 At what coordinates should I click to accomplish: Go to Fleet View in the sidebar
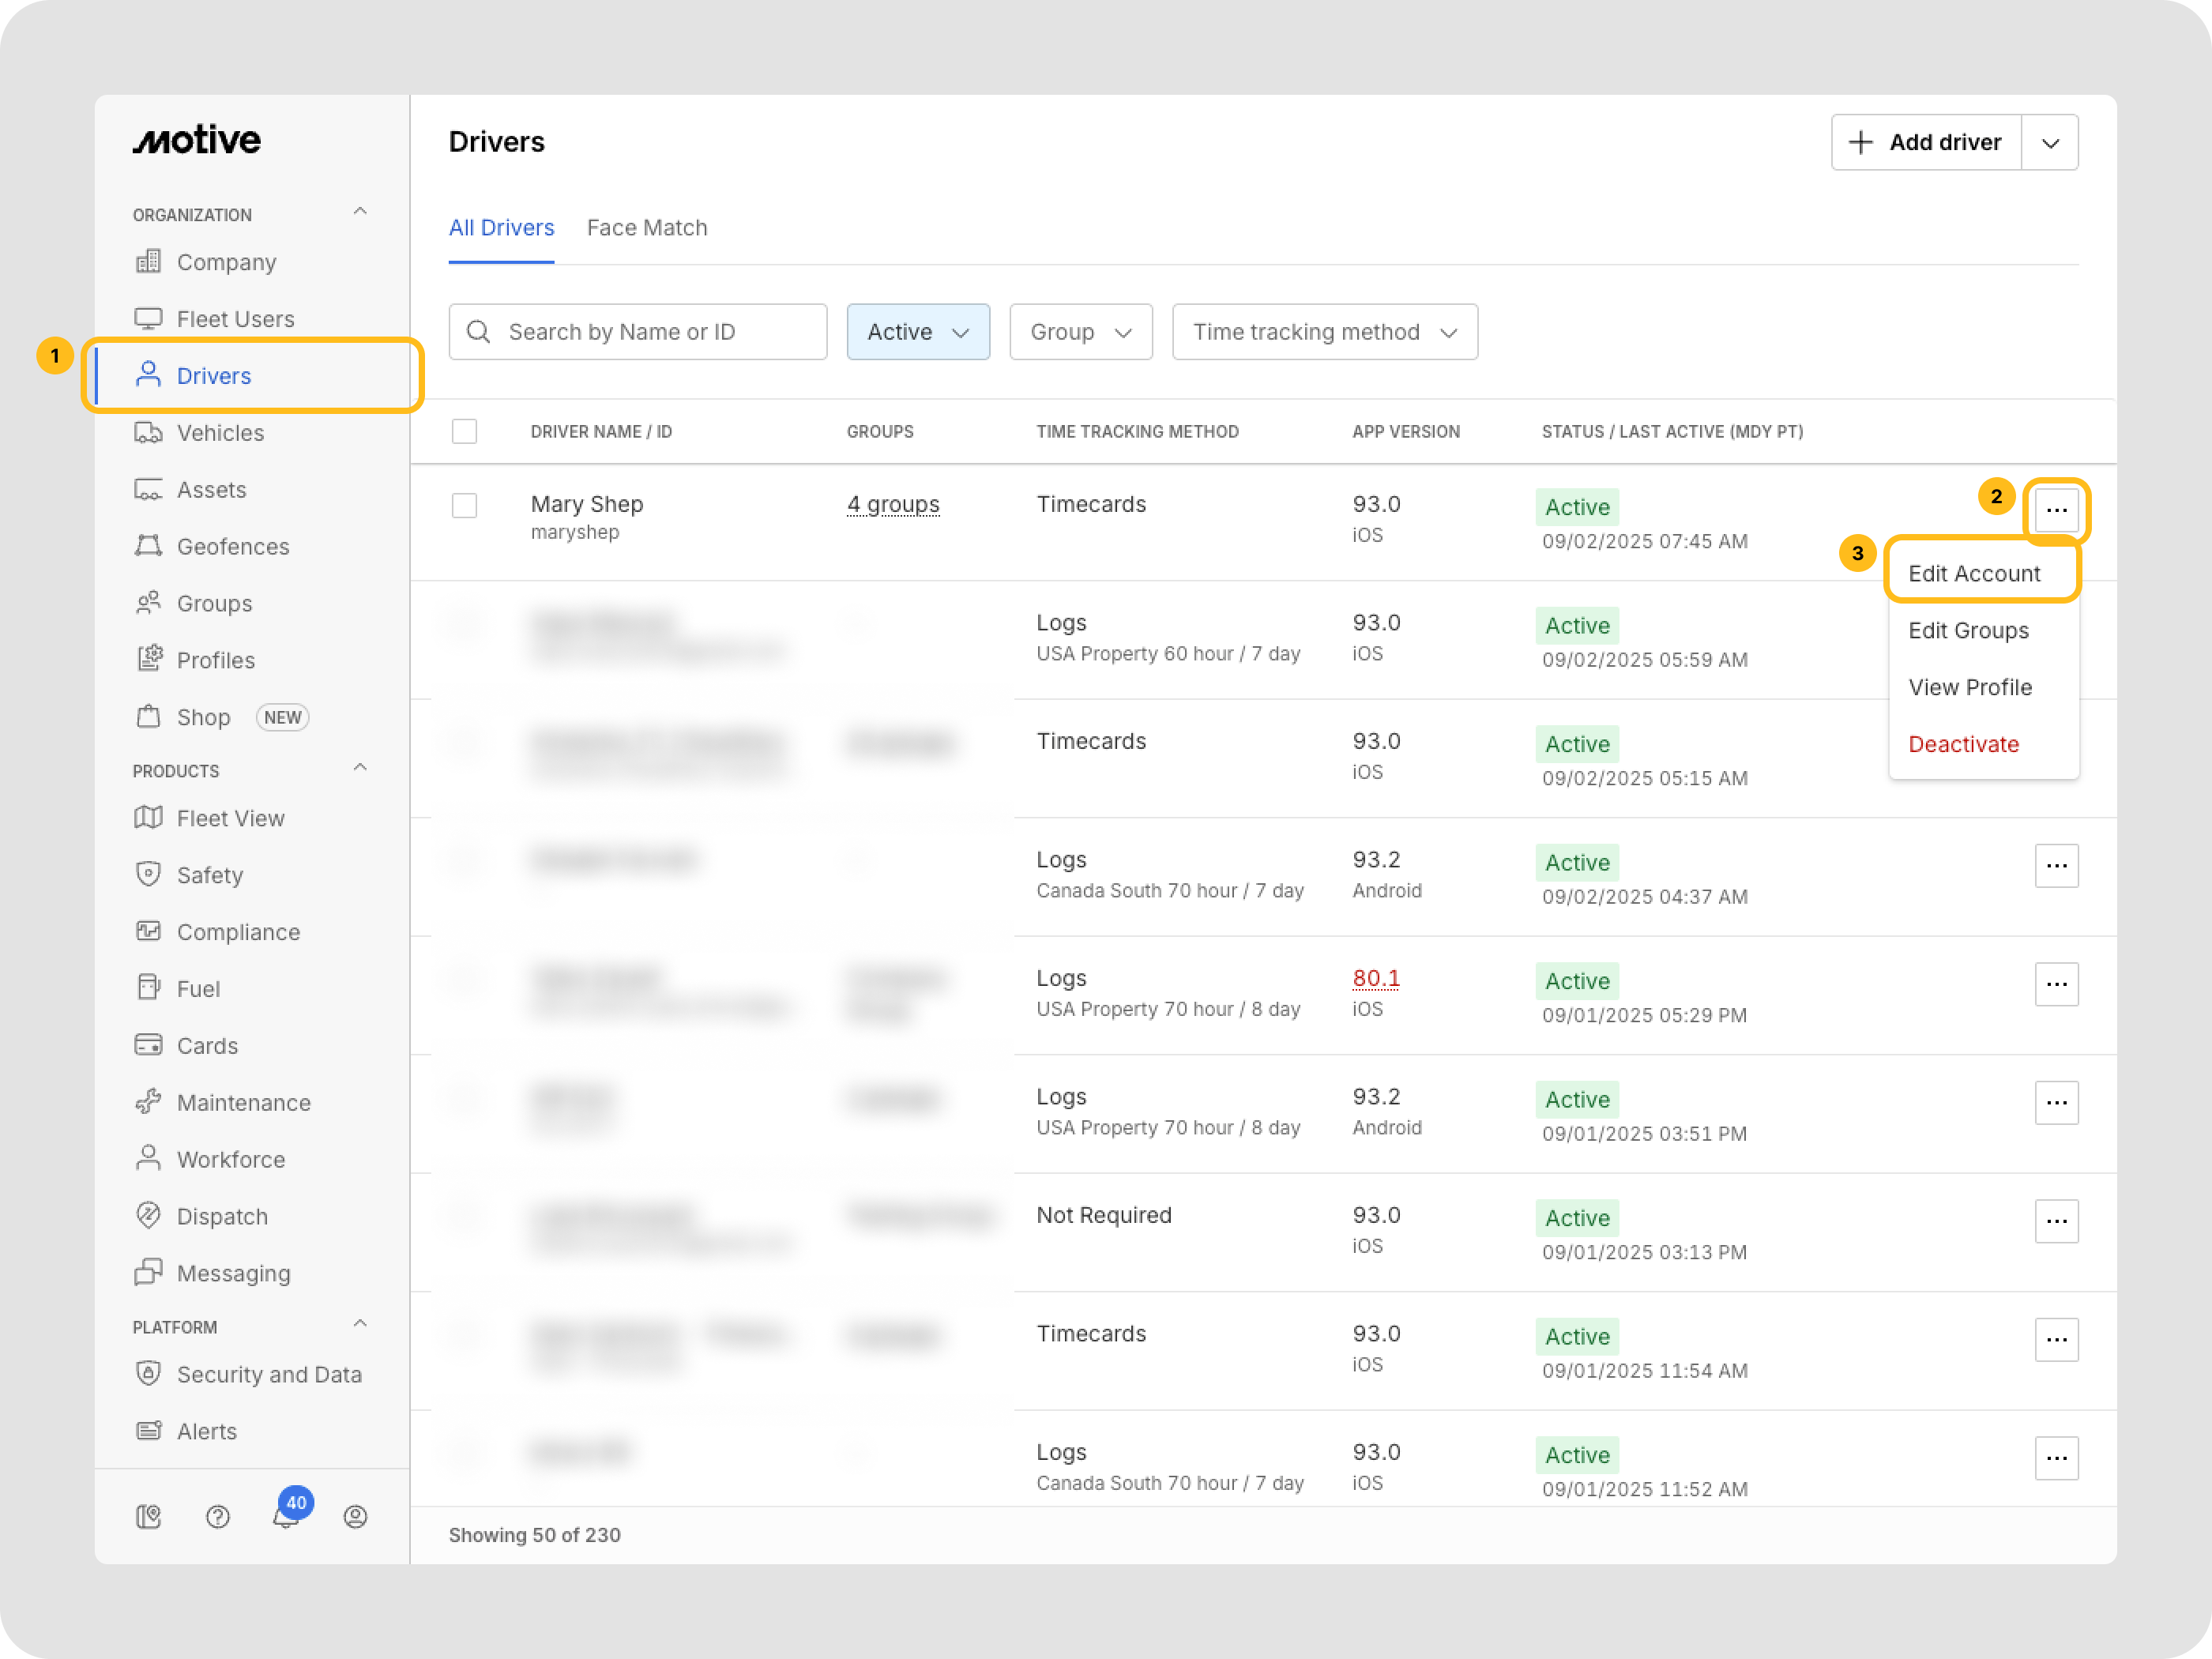click(230, 819)
